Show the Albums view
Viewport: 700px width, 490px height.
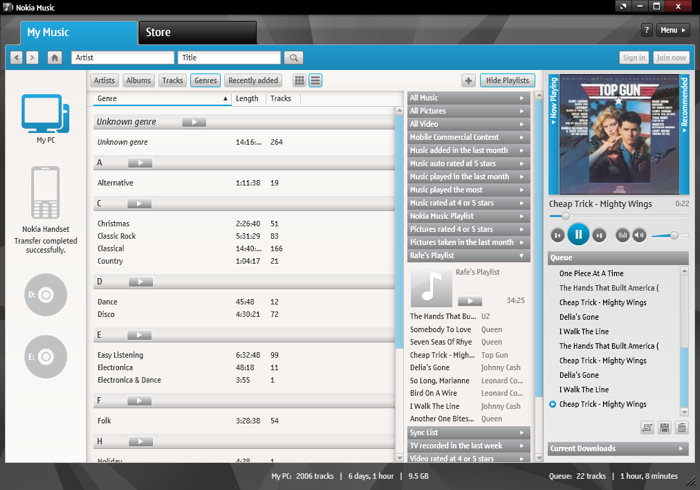138,80
